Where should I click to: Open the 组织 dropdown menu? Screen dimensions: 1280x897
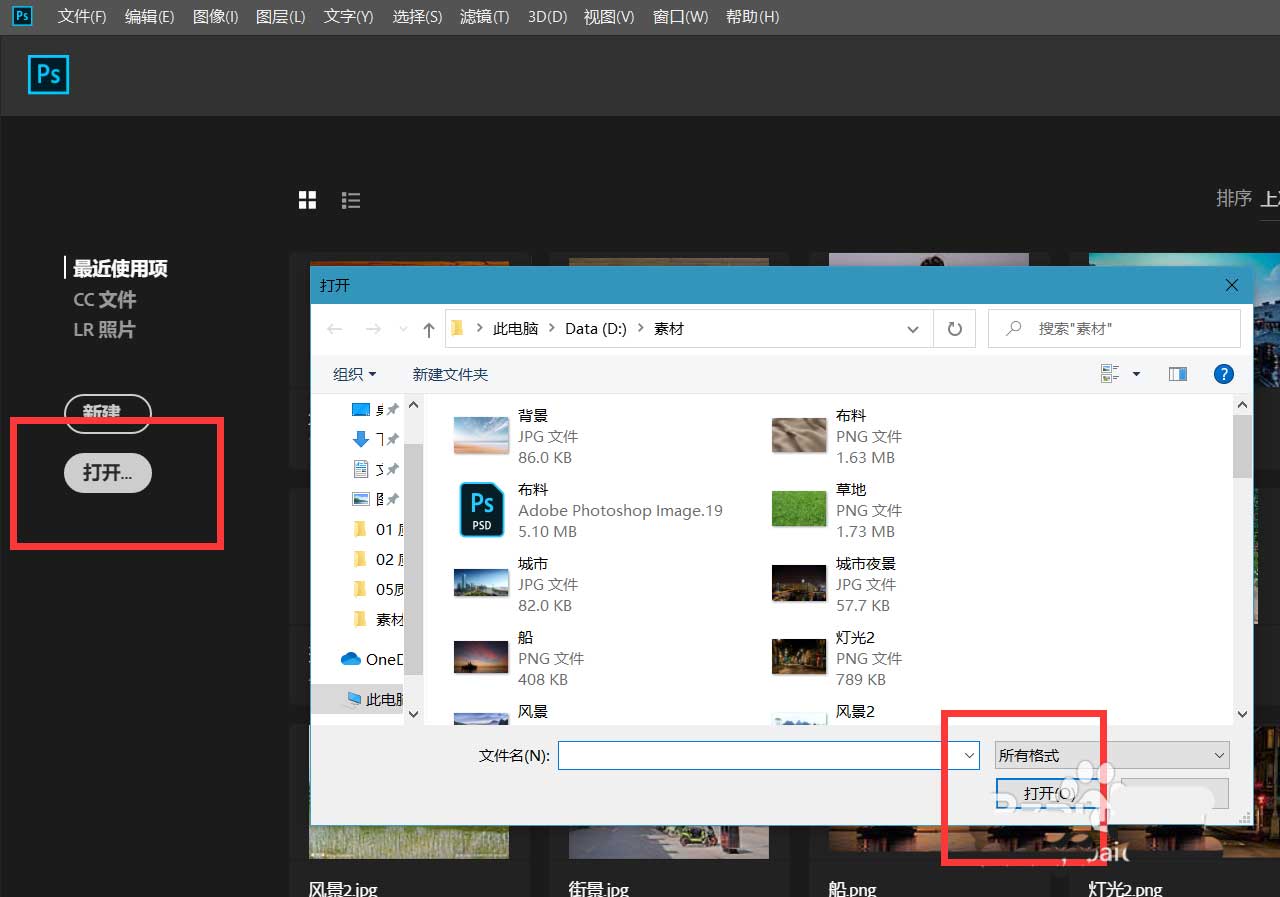pos(355,374)
